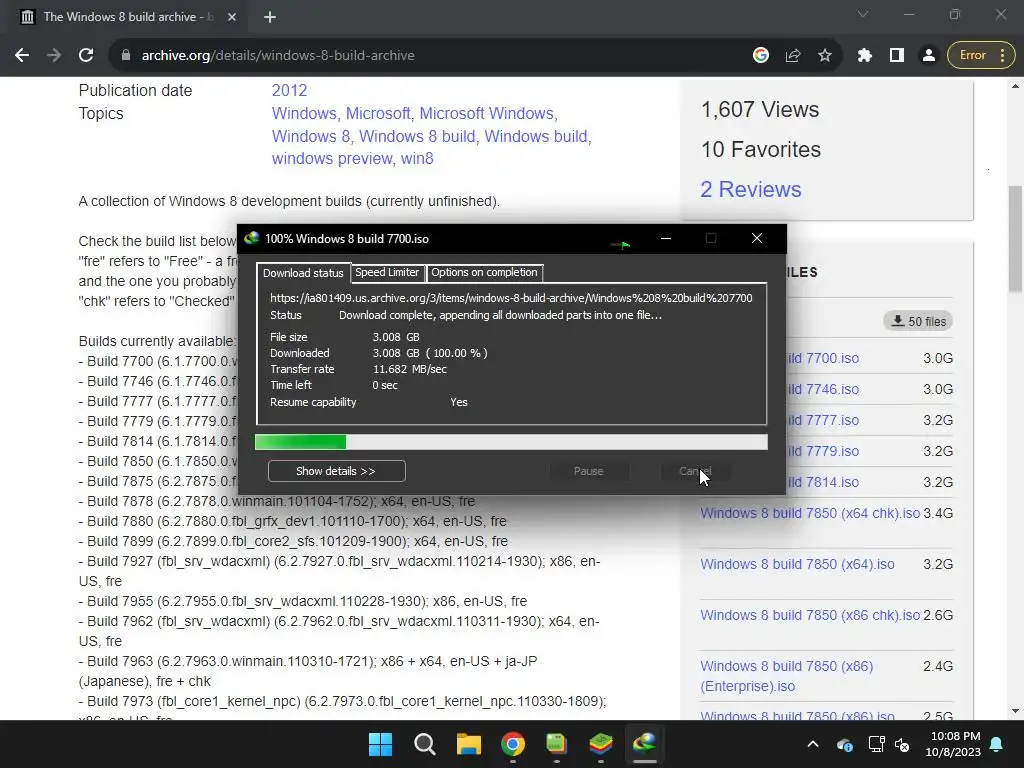Screen dimensions: 1024x768
Task: Open the Windows Start menu
Action: pyautogui.click(x=380, y=744)
